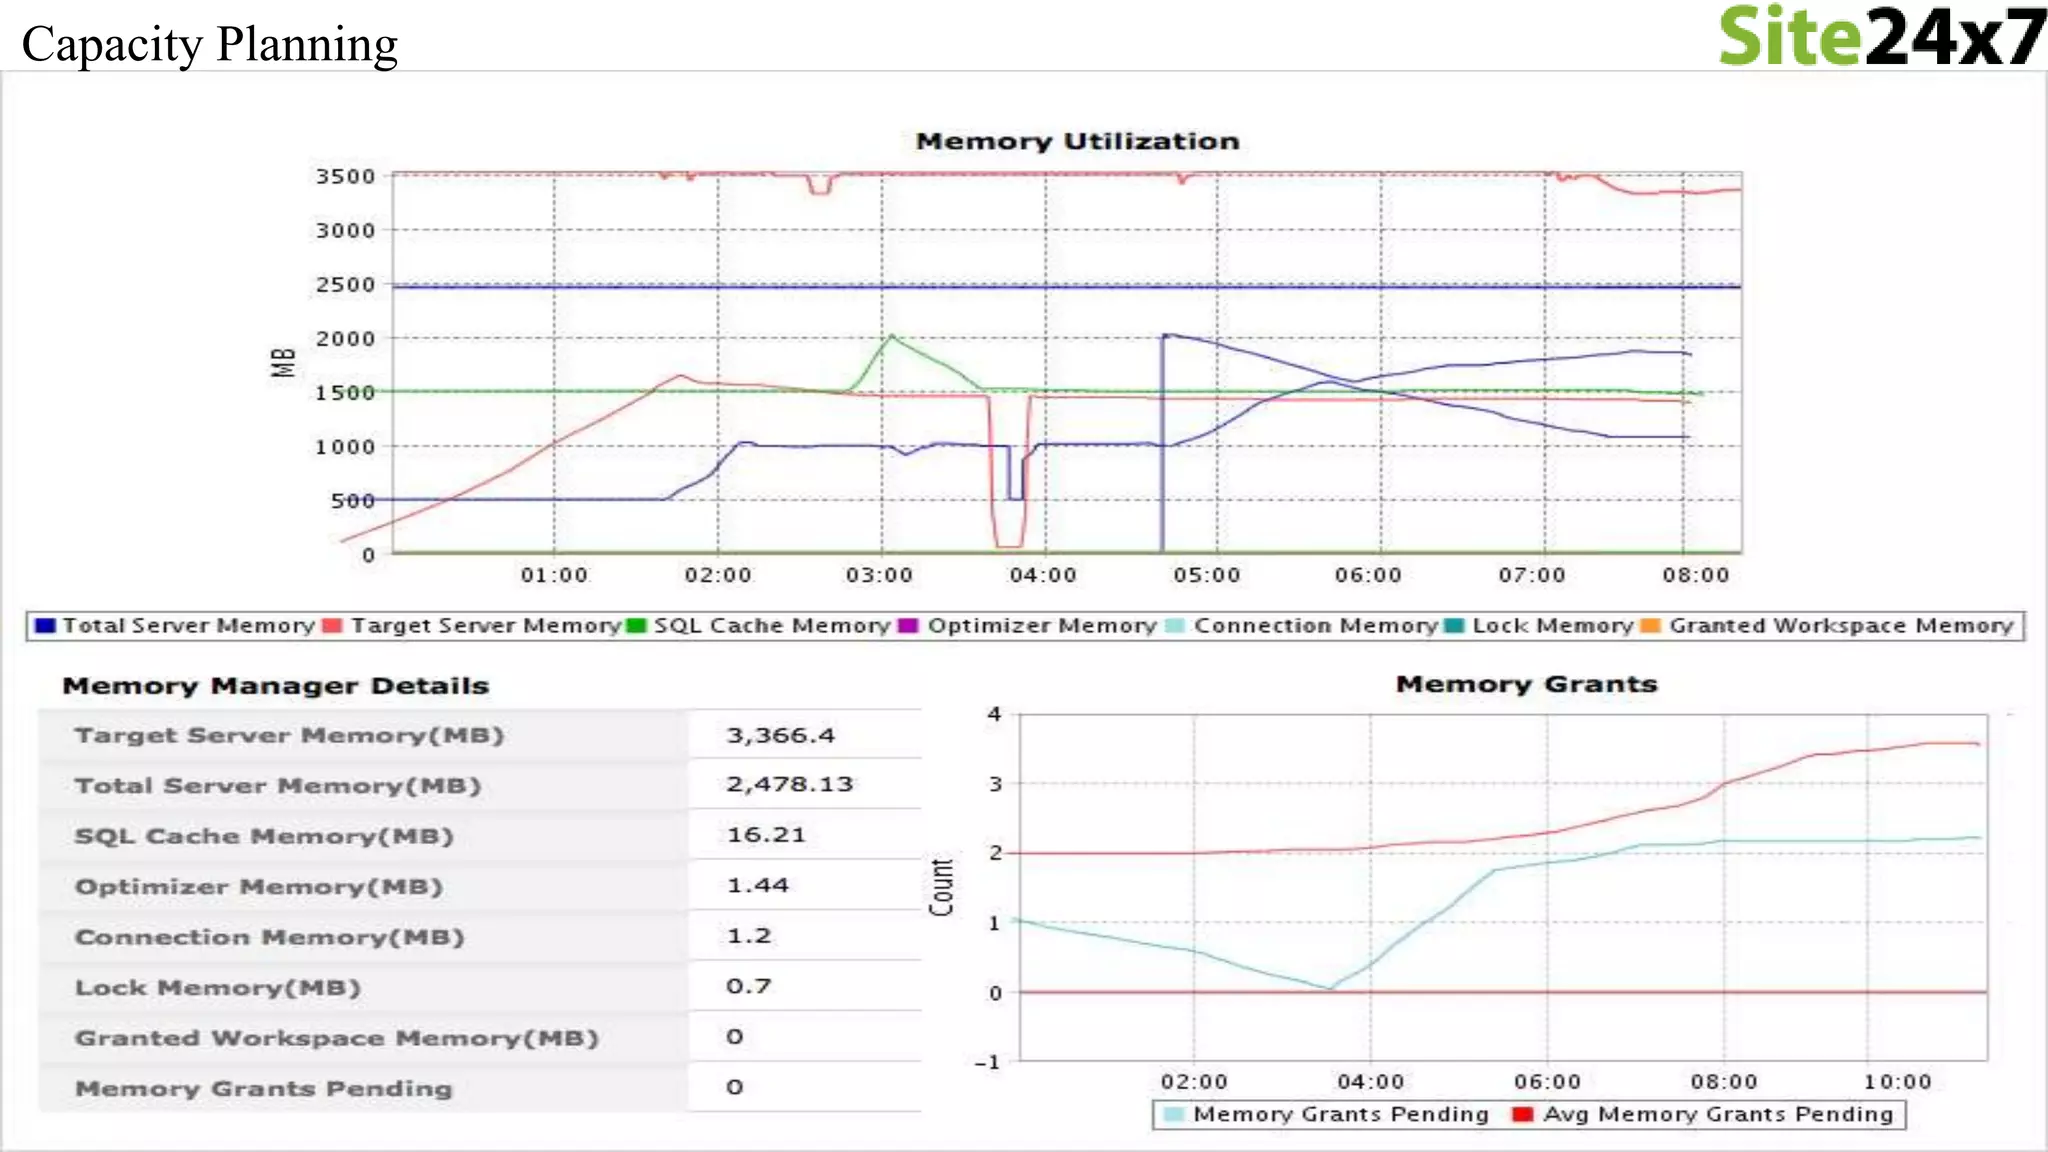Click the Count y-axis title
This screenshot has width=2048, height=1152.
pyautogui.click(x=941, y=887)
